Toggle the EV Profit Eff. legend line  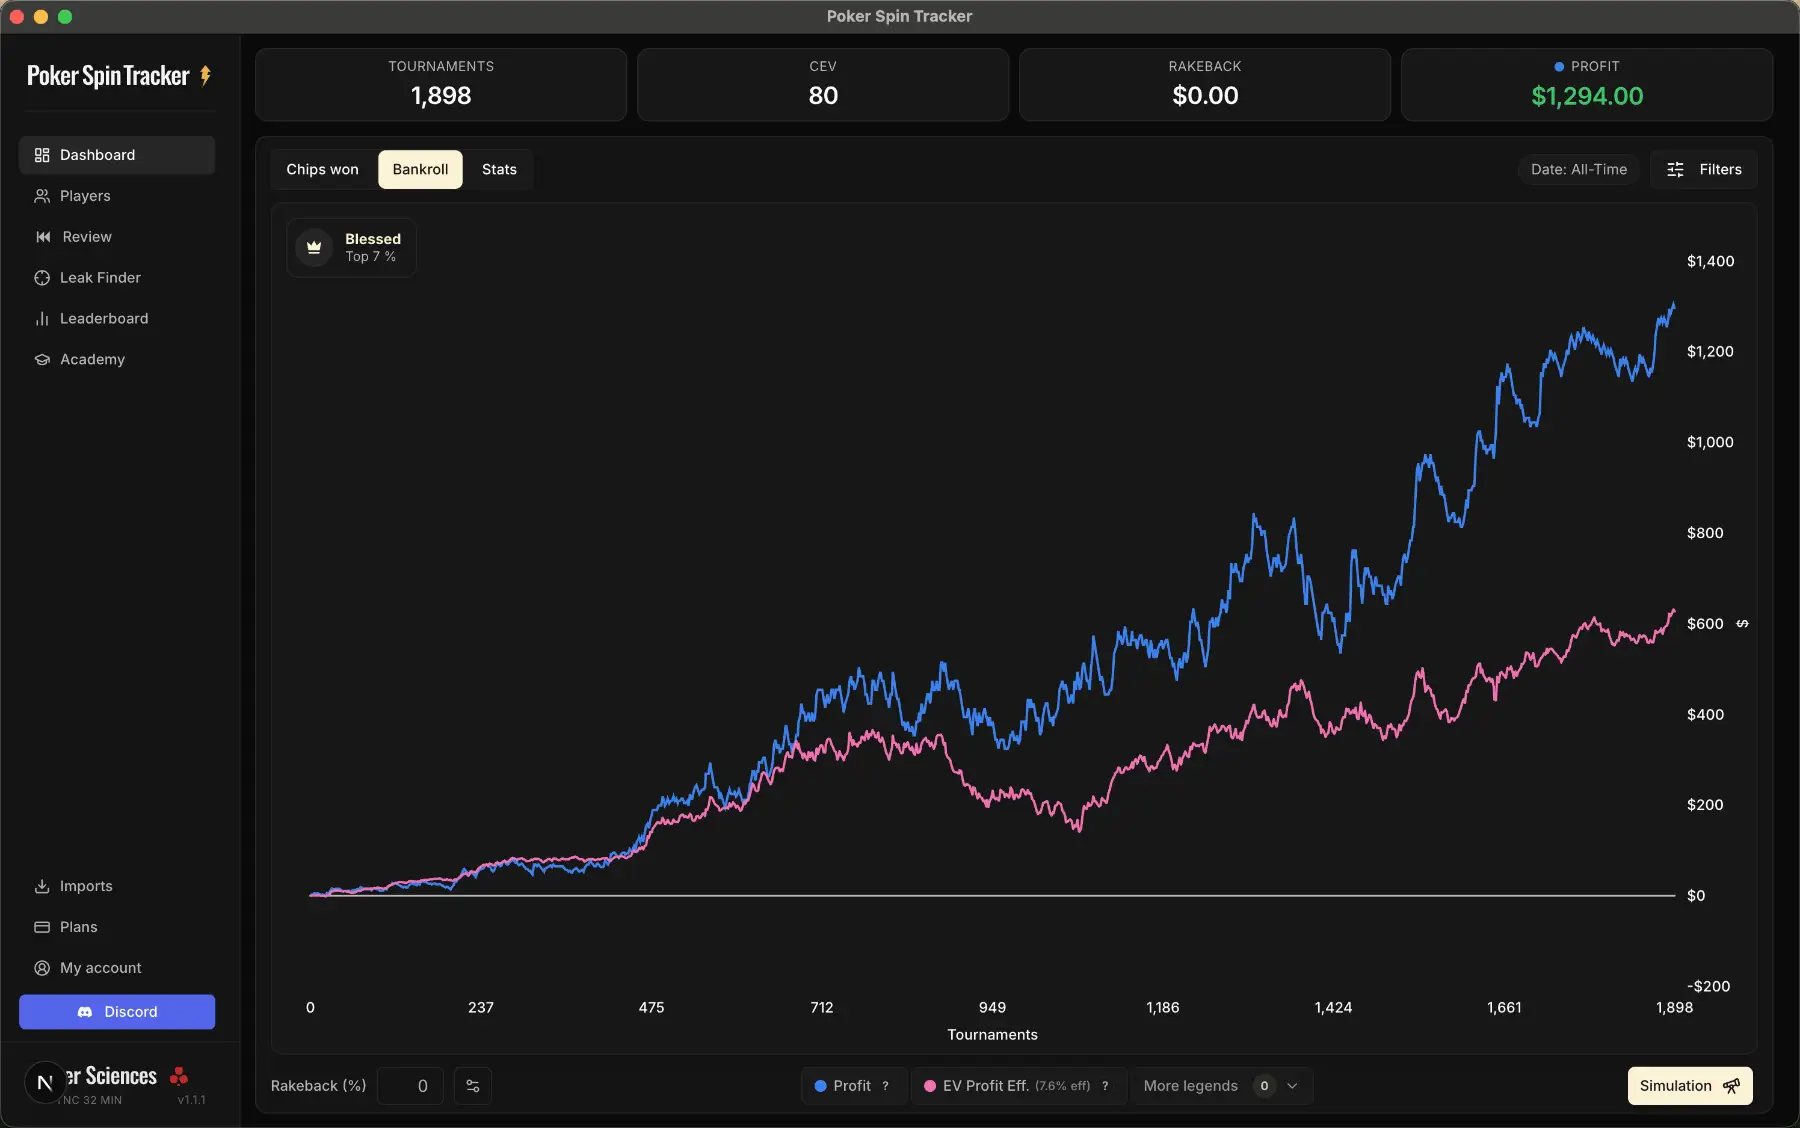[1016, 1086]
